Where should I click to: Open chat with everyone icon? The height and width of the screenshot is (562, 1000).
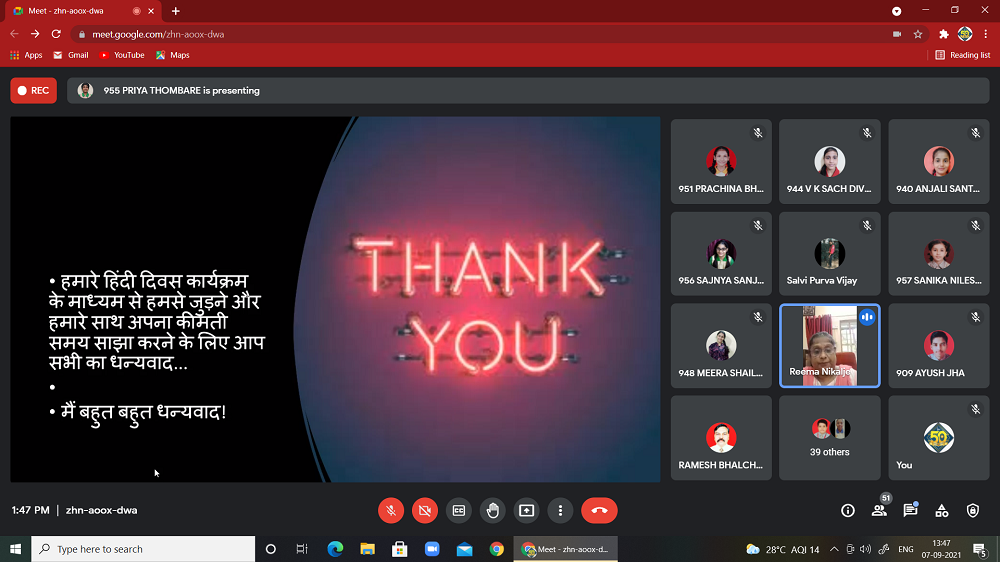(910, 510)
